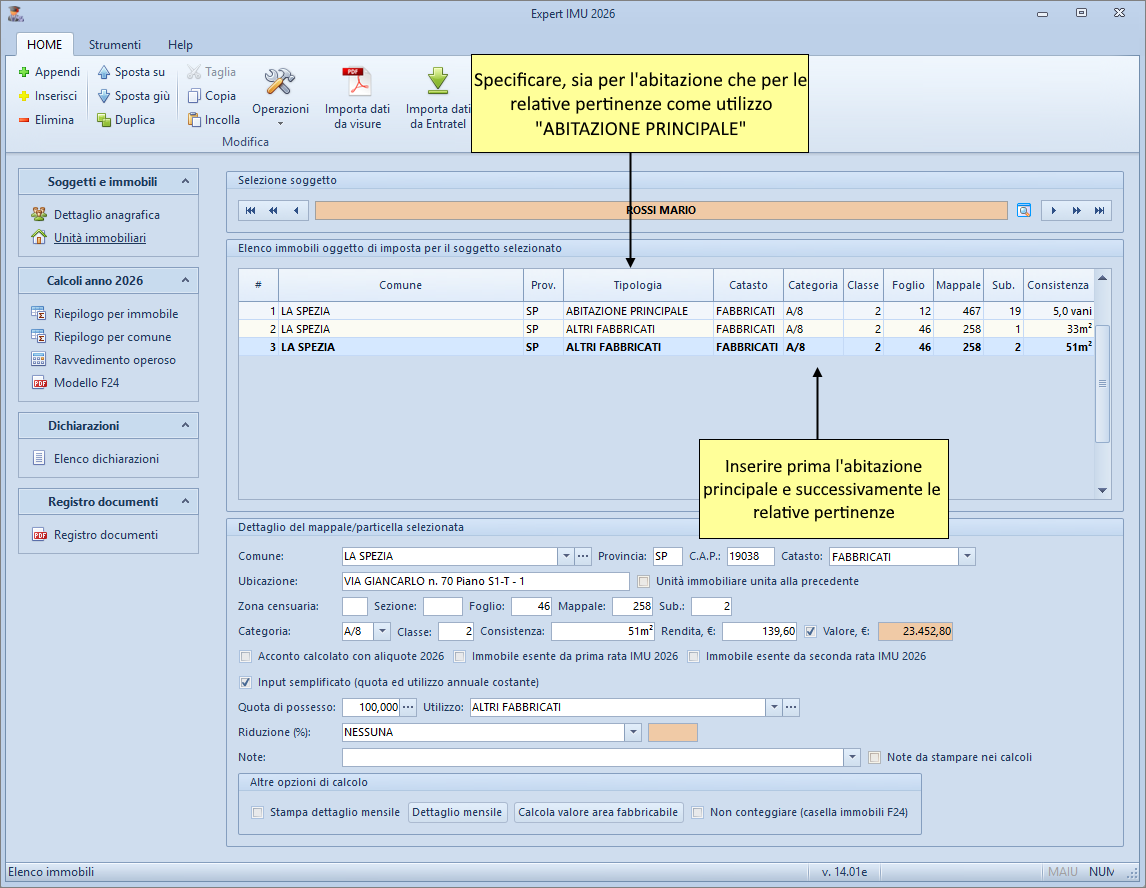1146x888 pixels.
Task: Check Stampa dettaglio mensile option
Action: click(258, 812)
